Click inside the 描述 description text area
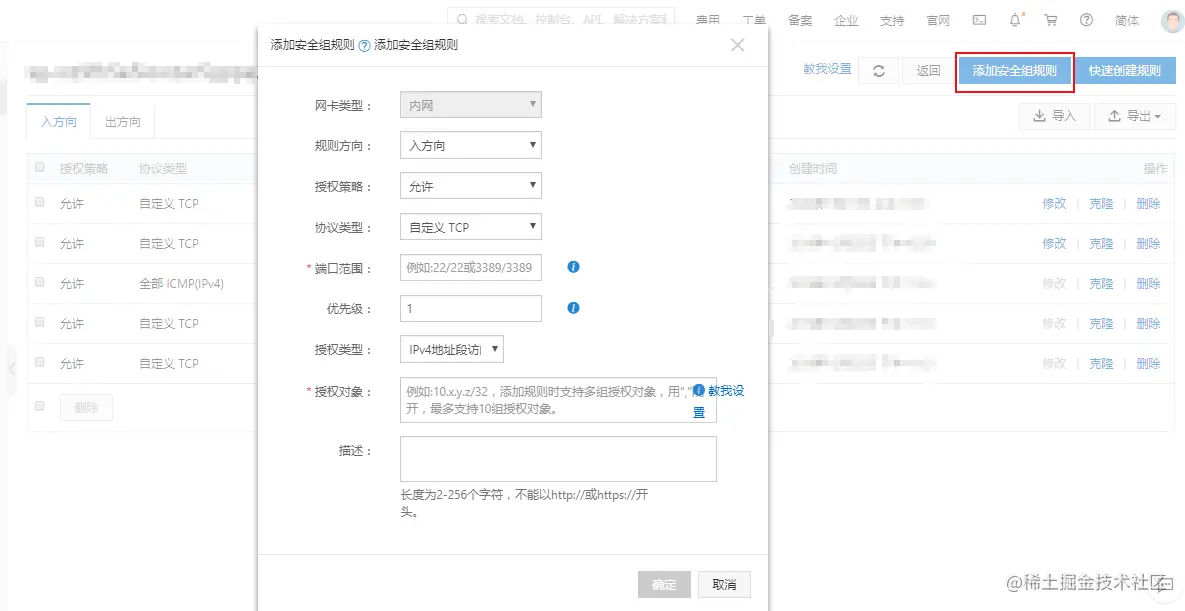 tap(557, 458)
